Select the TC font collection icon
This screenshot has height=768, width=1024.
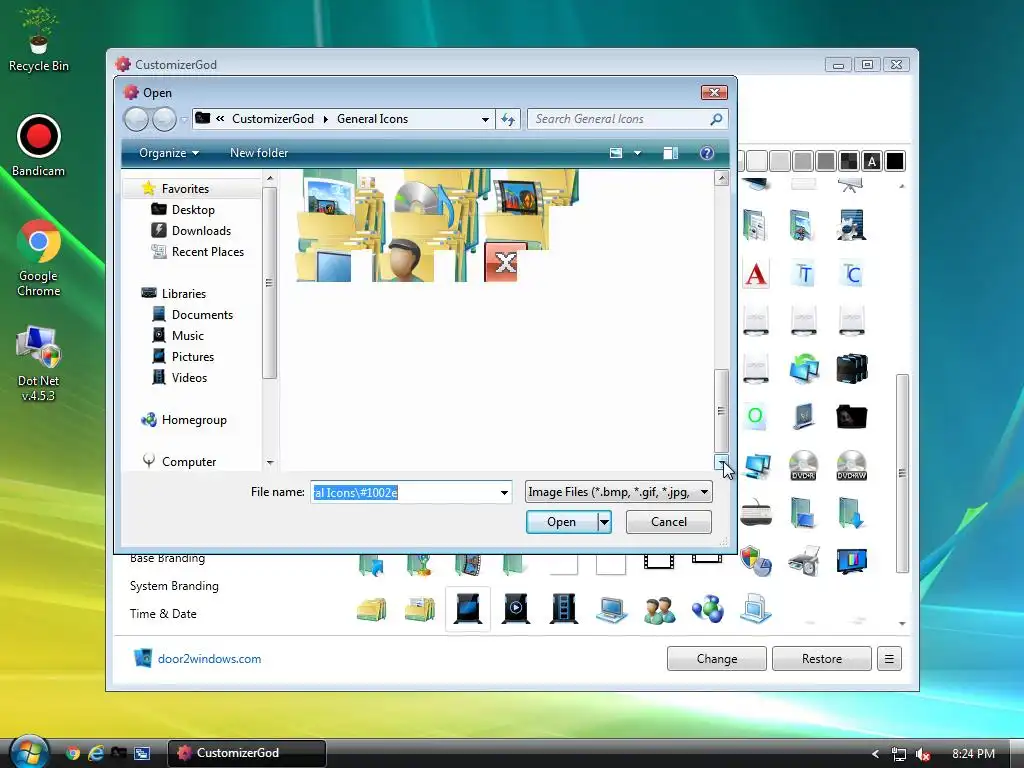point(851,274)
